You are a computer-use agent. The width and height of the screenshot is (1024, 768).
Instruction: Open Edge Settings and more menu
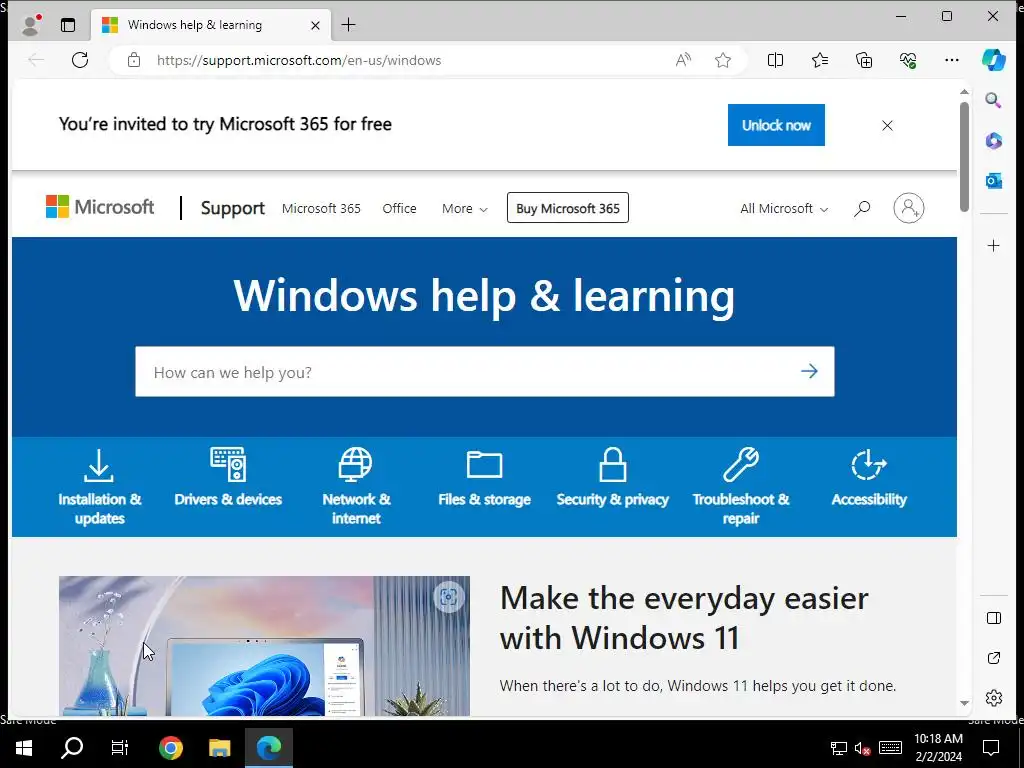[952, 60]
